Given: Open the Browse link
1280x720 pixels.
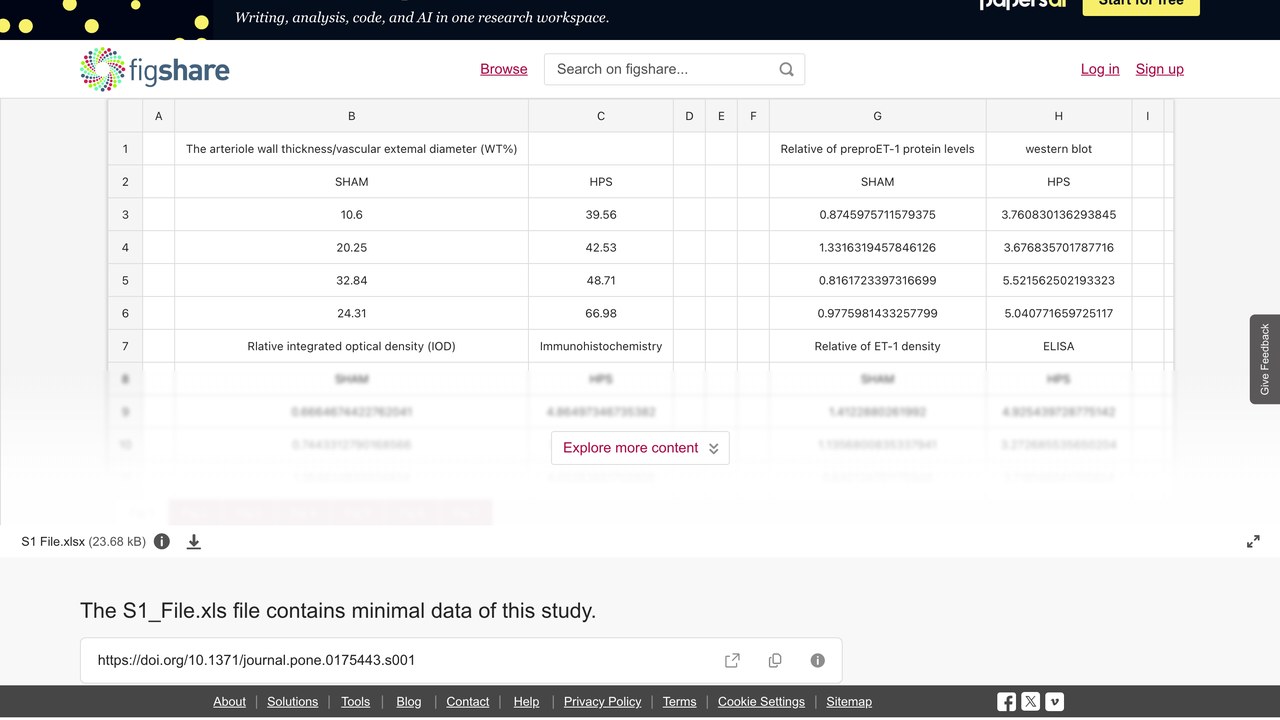Looking at the screenshot, I should pos(504,69).
